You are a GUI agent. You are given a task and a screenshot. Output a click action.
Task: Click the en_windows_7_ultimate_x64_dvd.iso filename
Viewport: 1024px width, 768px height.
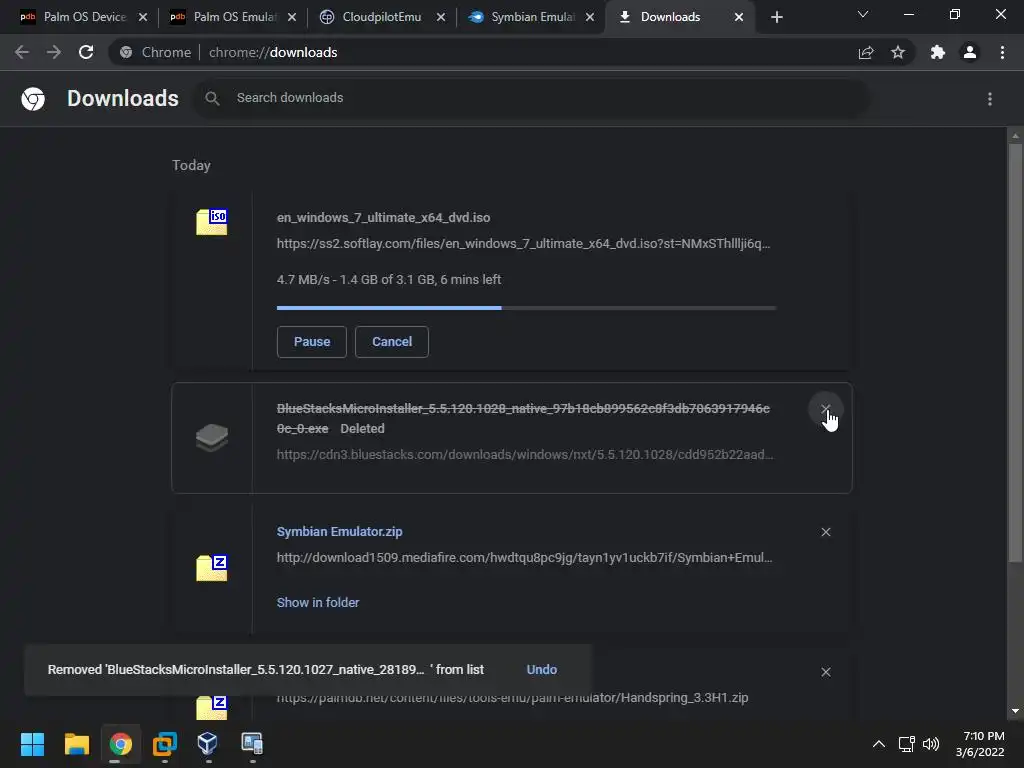tap(383, 217)
